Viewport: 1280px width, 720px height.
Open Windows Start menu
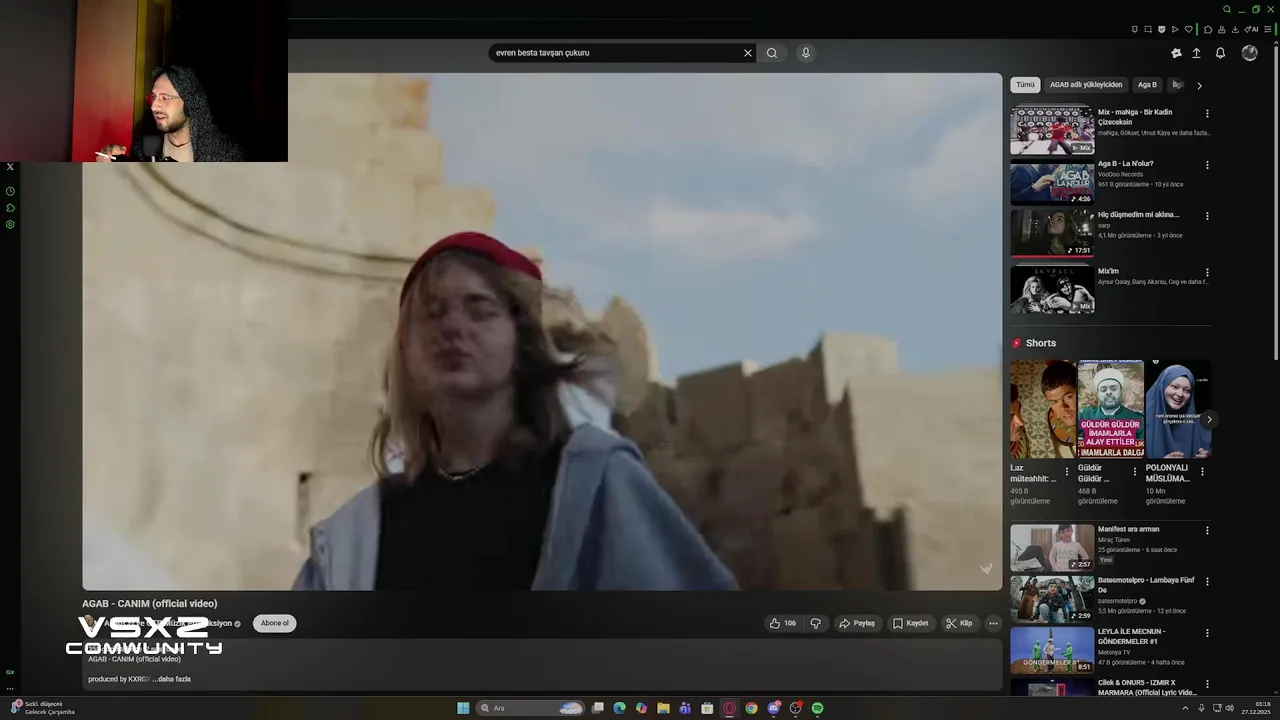tap(463, 708)
